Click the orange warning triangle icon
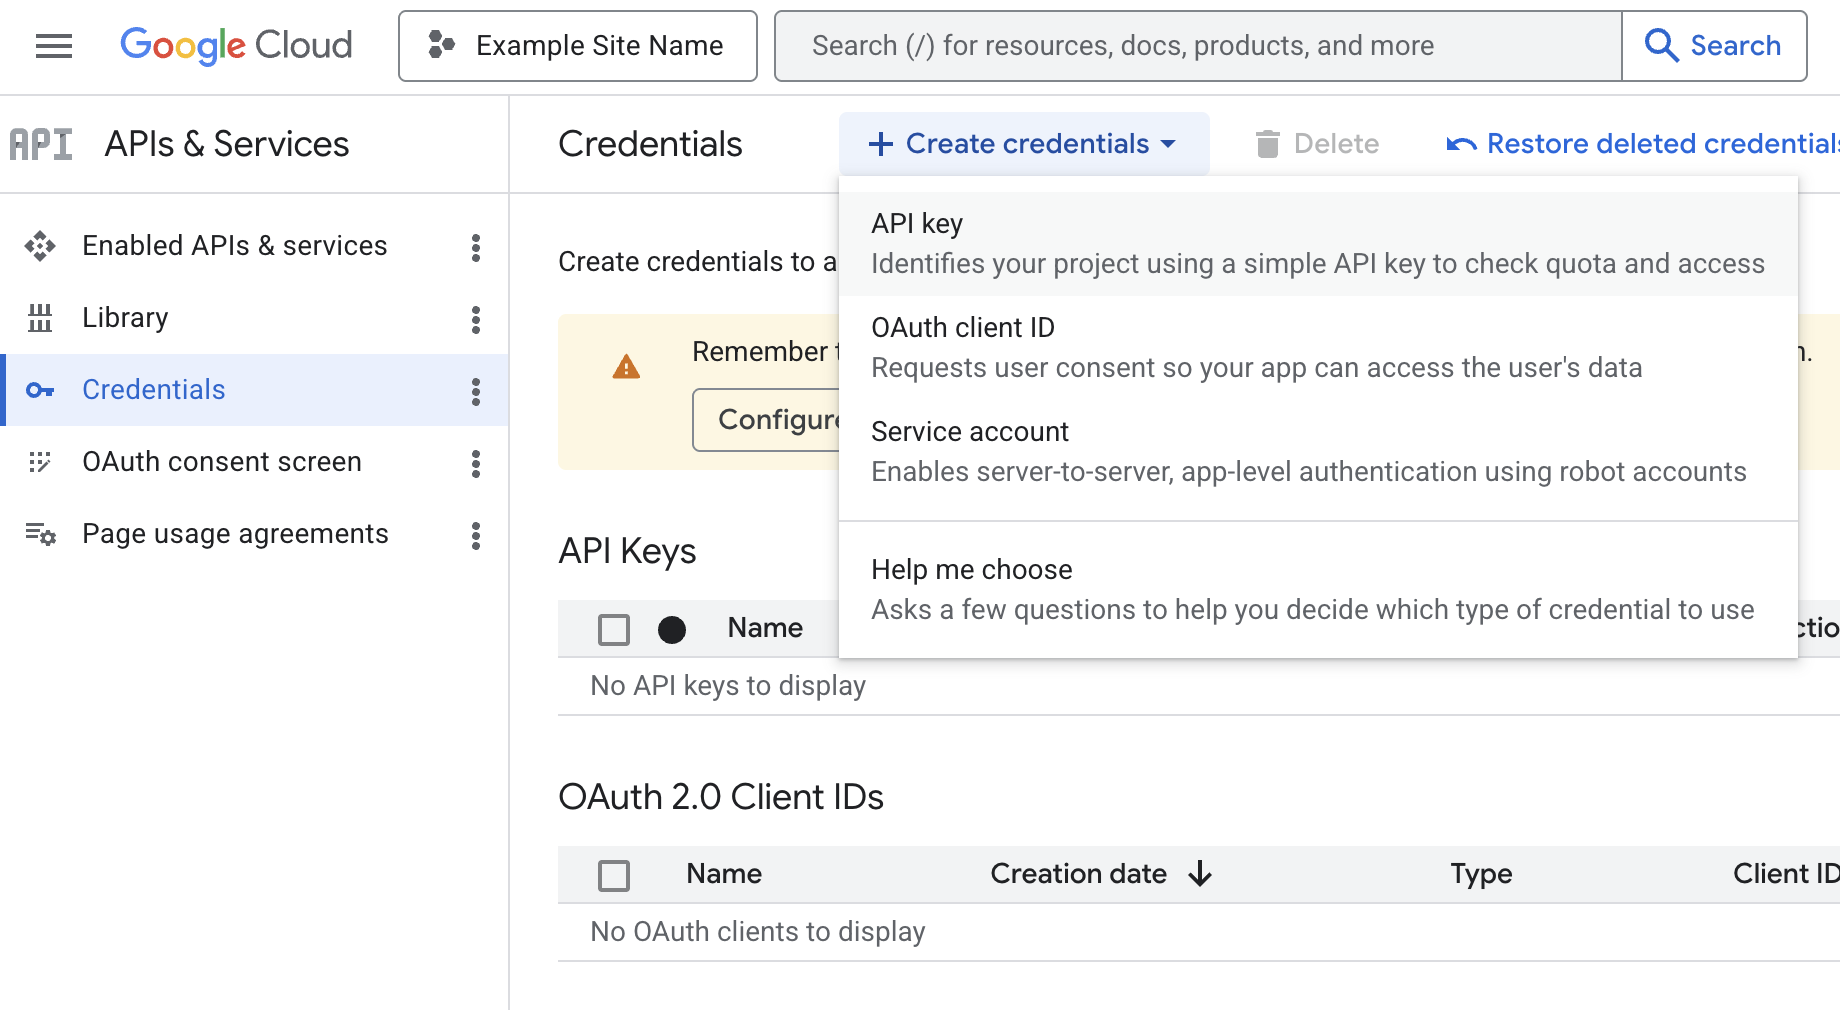Screen dimensions: 1840x1010 click(x=626, y=367)
